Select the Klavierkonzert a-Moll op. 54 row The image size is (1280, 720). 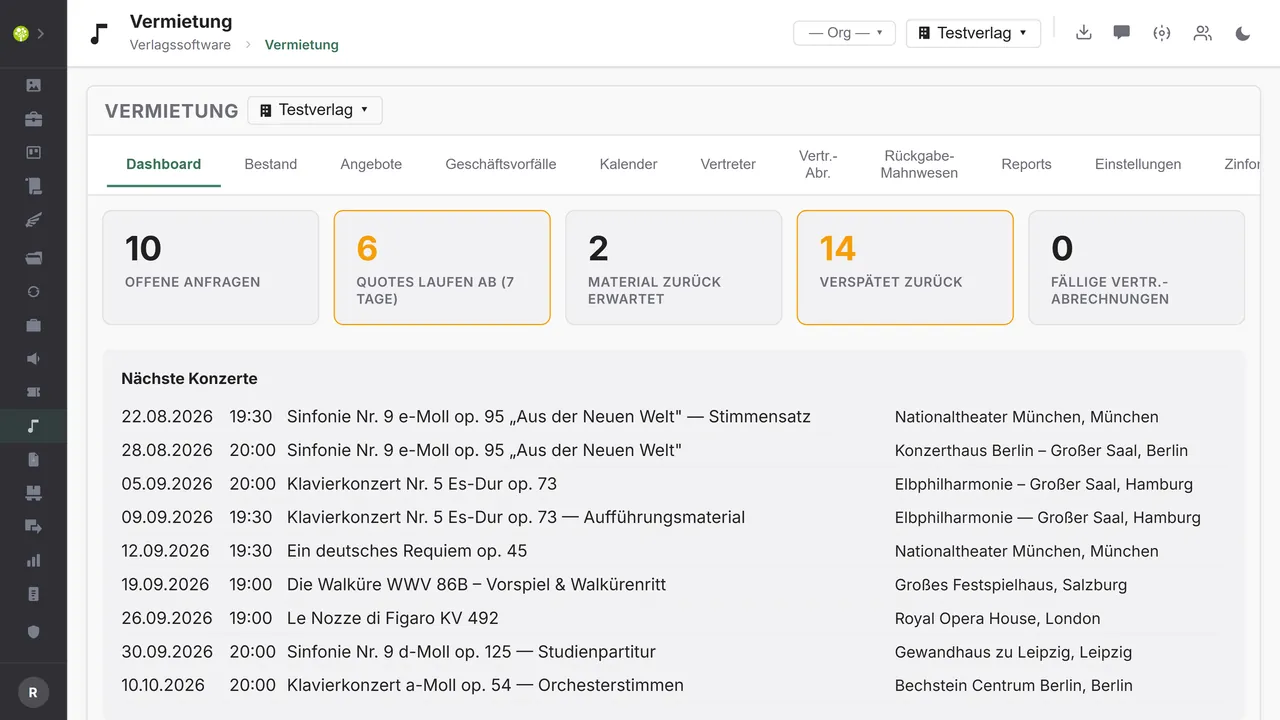[674, 685]
